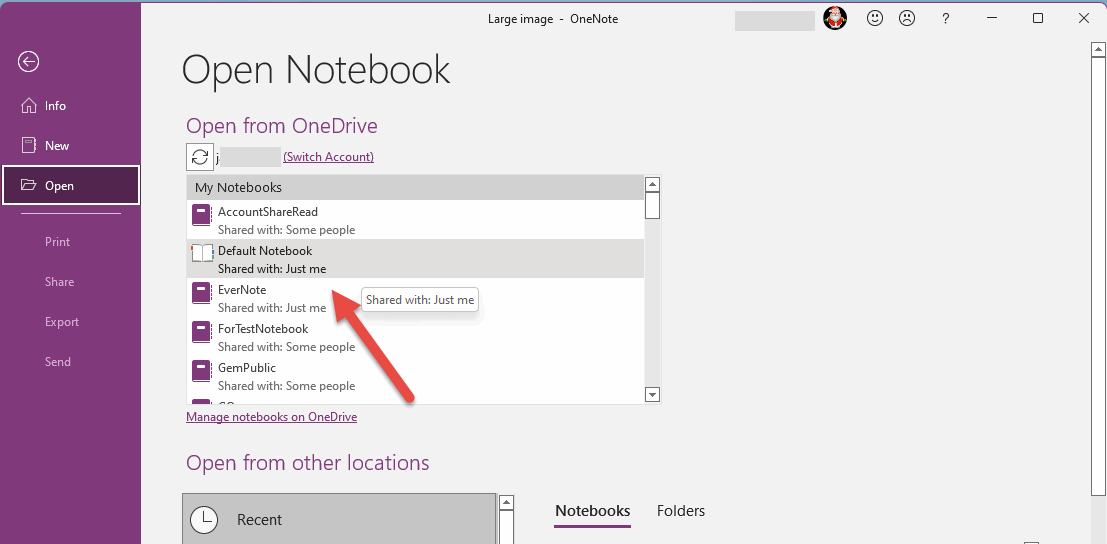Switch to the Notebooks tab

(x=592, y=511)
